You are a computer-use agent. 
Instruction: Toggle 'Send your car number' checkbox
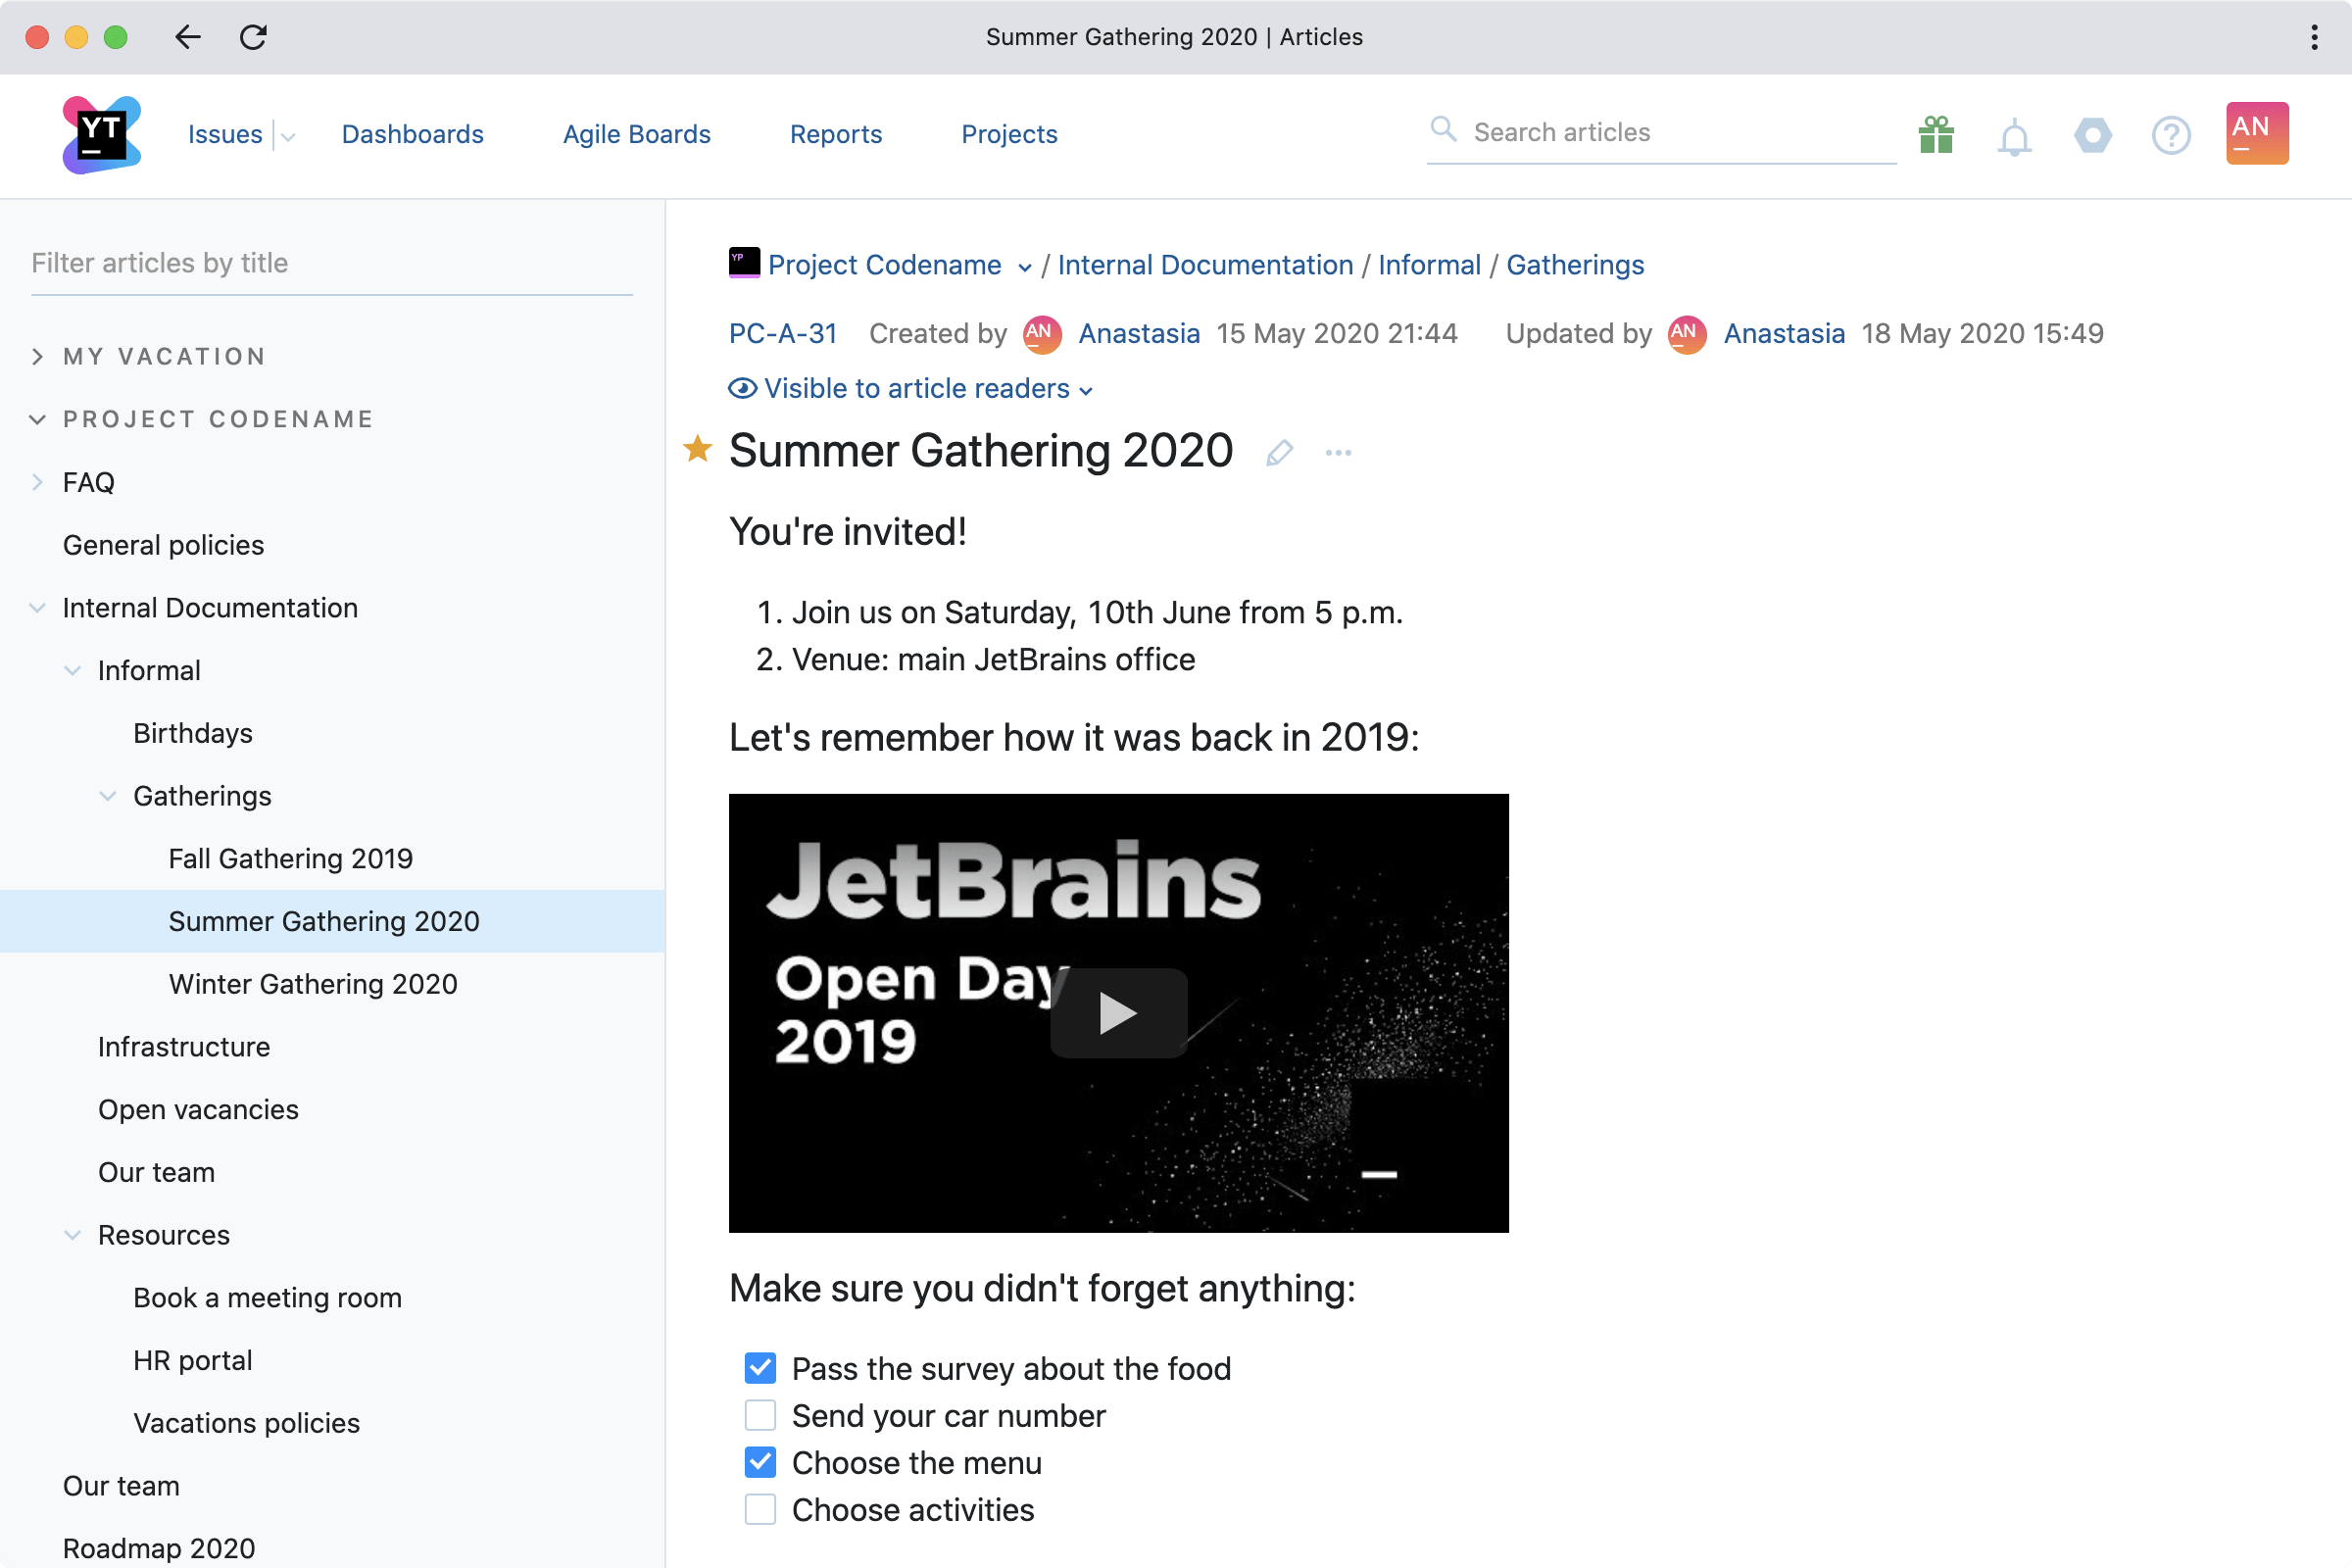pos(759,1416)
